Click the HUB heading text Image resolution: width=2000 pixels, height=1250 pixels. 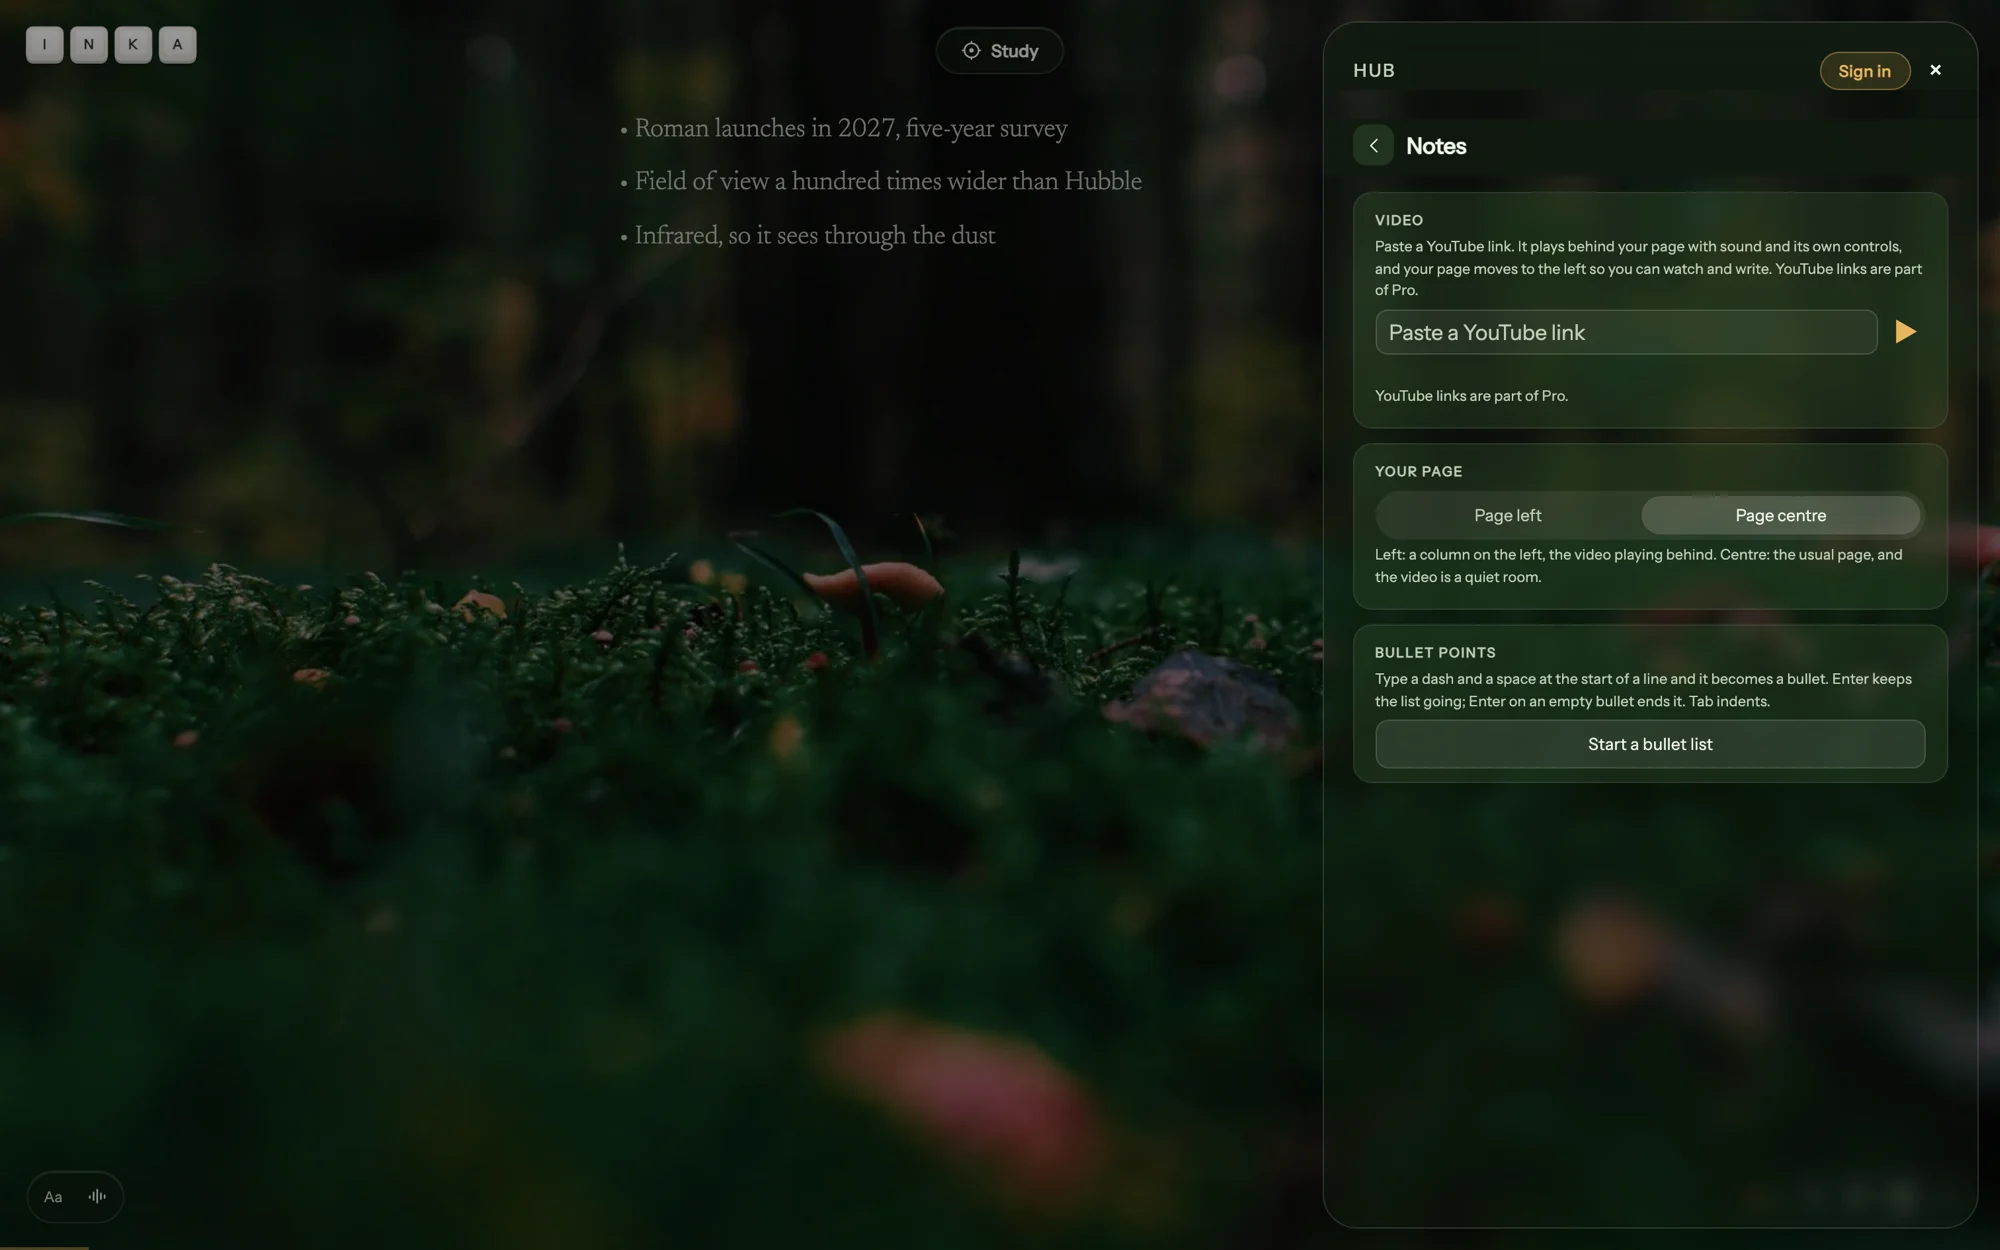click(1373, 71)
